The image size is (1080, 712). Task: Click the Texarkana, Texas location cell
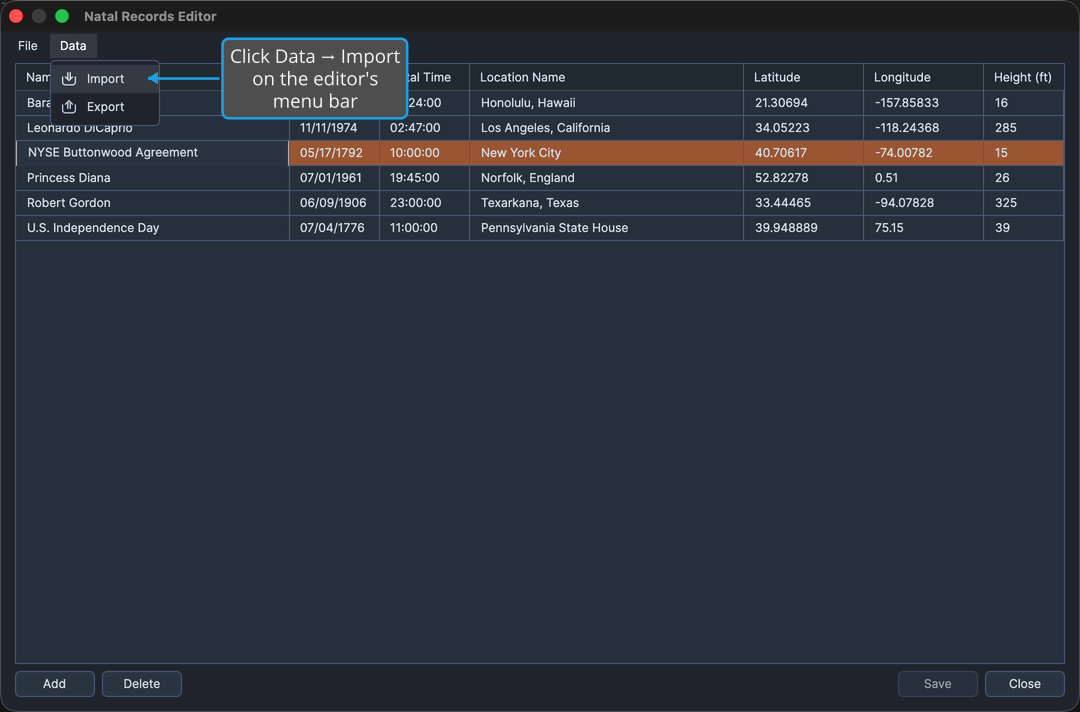click(x=606, y=203)
